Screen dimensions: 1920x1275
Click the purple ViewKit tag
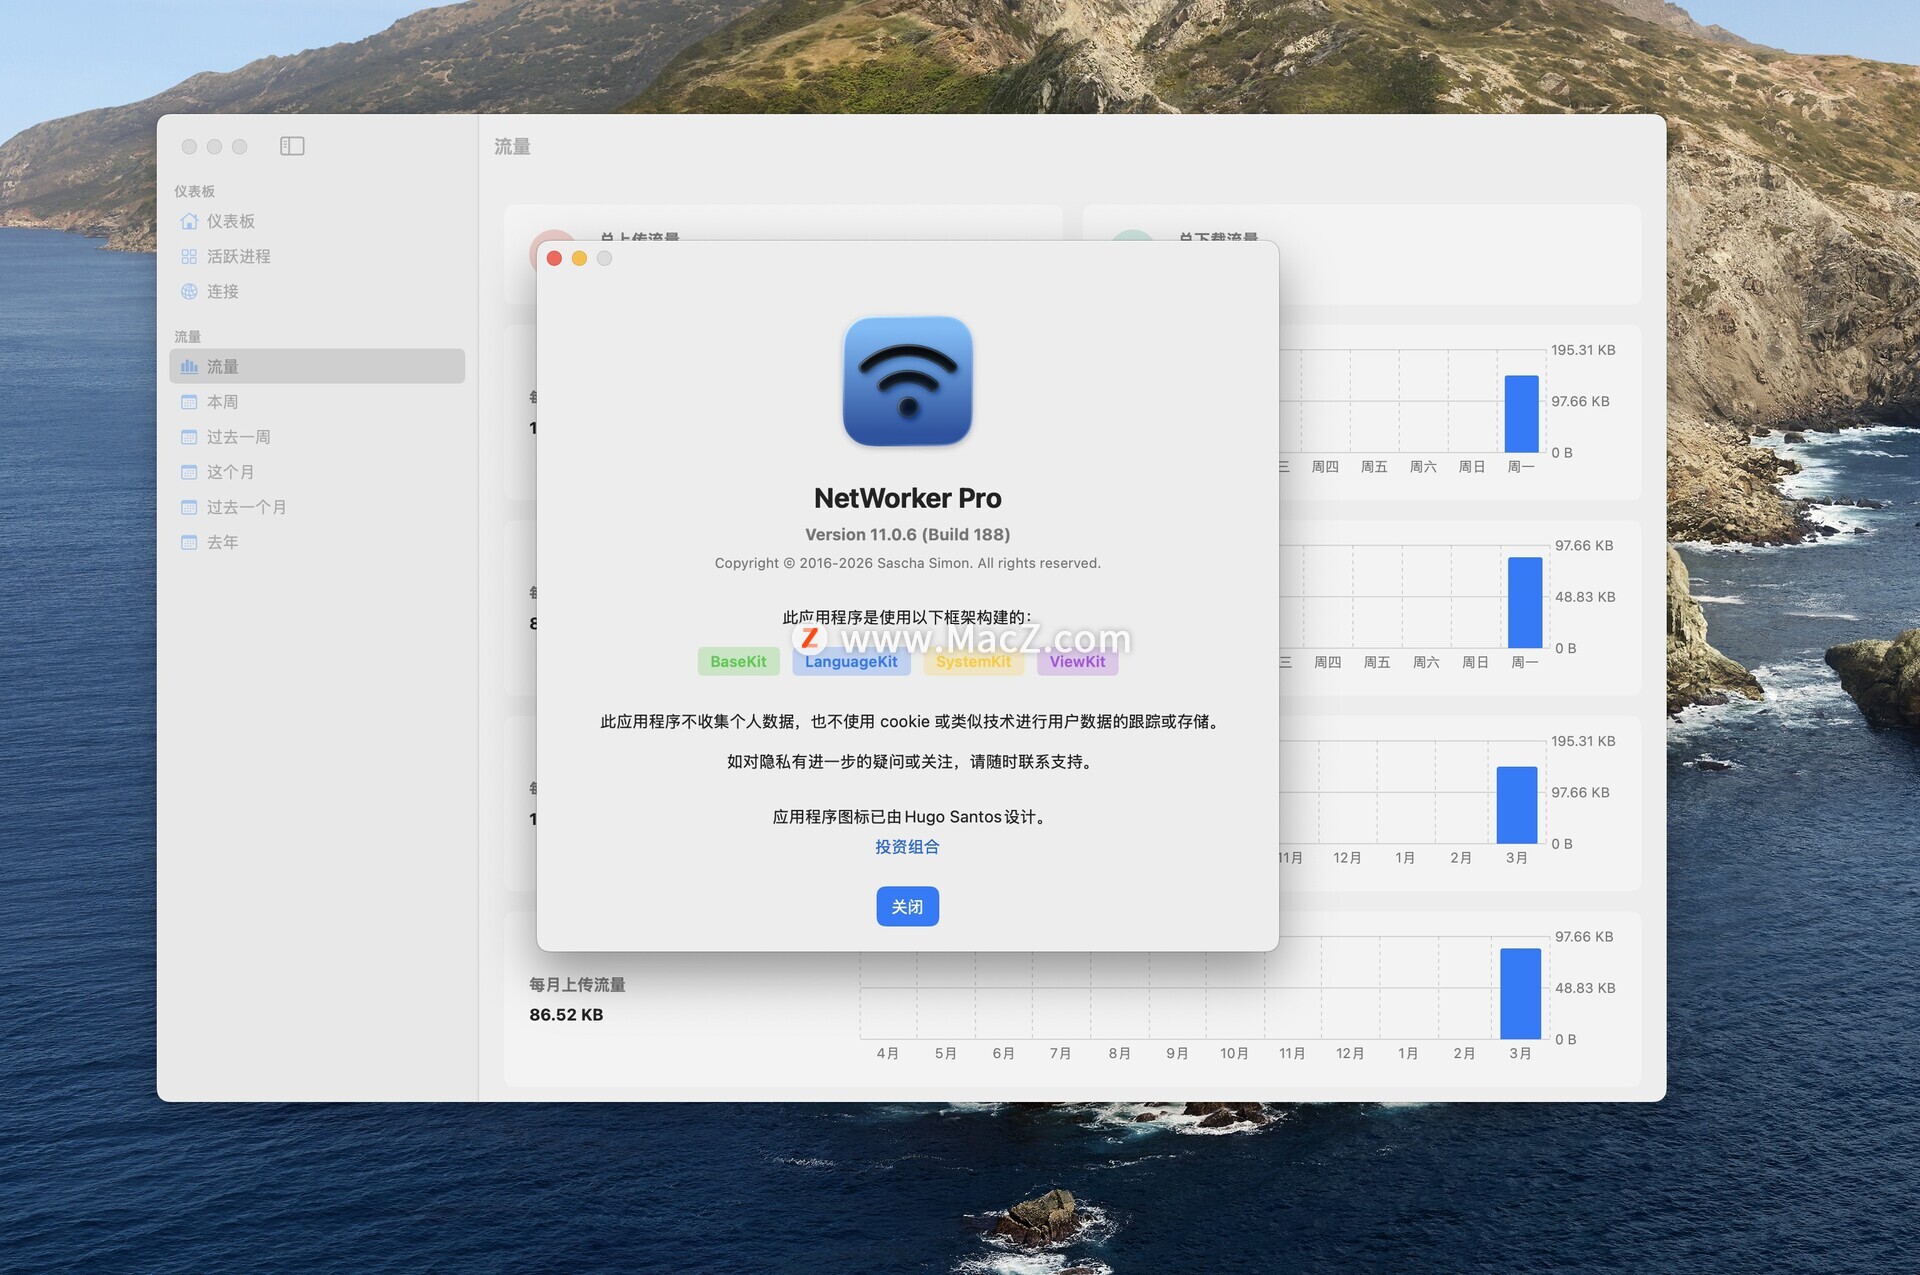pyautogui.click(x=1077, y=662)
